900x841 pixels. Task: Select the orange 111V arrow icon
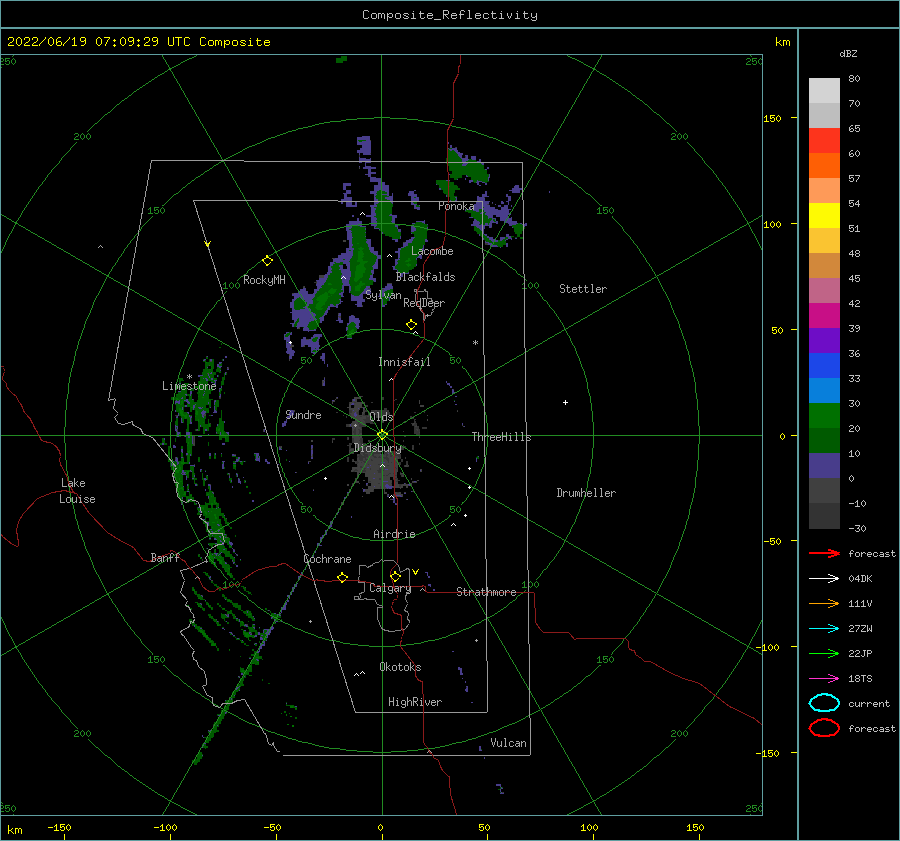(x=824, y=603)
